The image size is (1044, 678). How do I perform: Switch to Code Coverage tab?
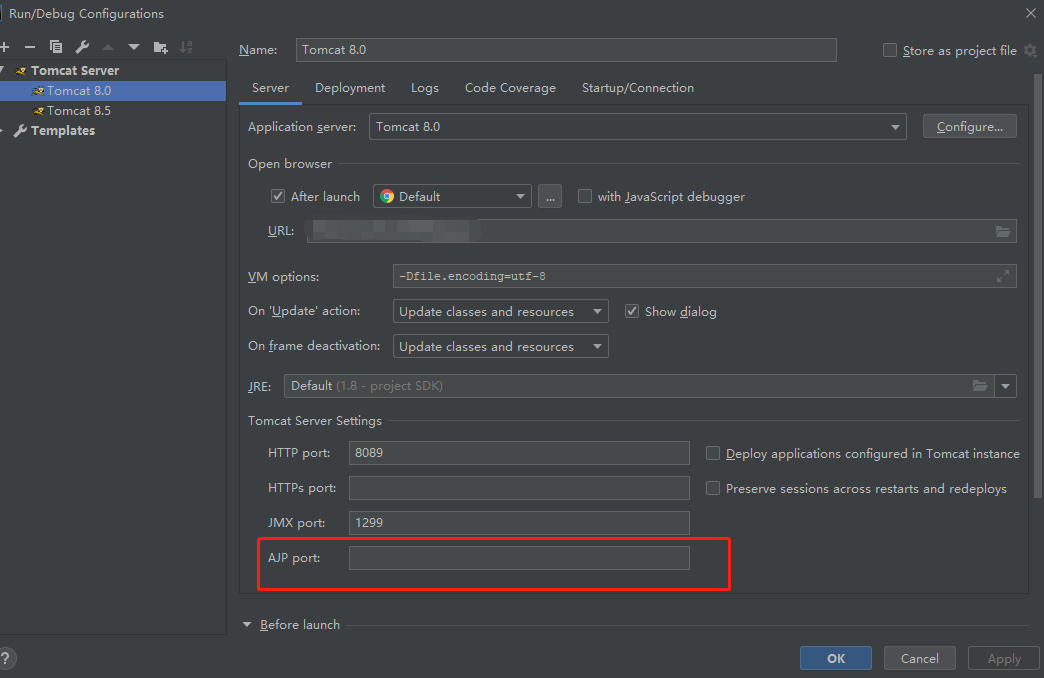tap(510, 88)
